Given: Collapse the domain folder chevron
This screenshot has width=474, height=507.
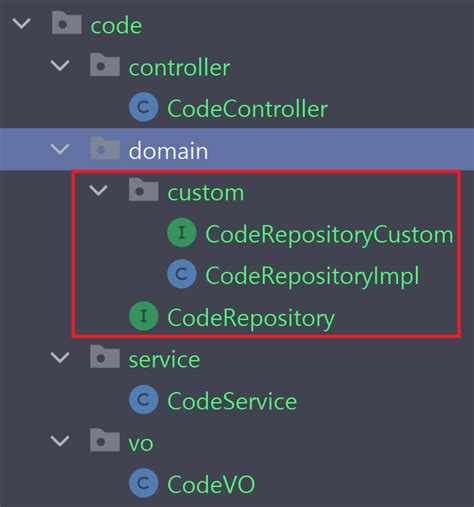Looking at the screenshot, I should [x=60, y=149].
